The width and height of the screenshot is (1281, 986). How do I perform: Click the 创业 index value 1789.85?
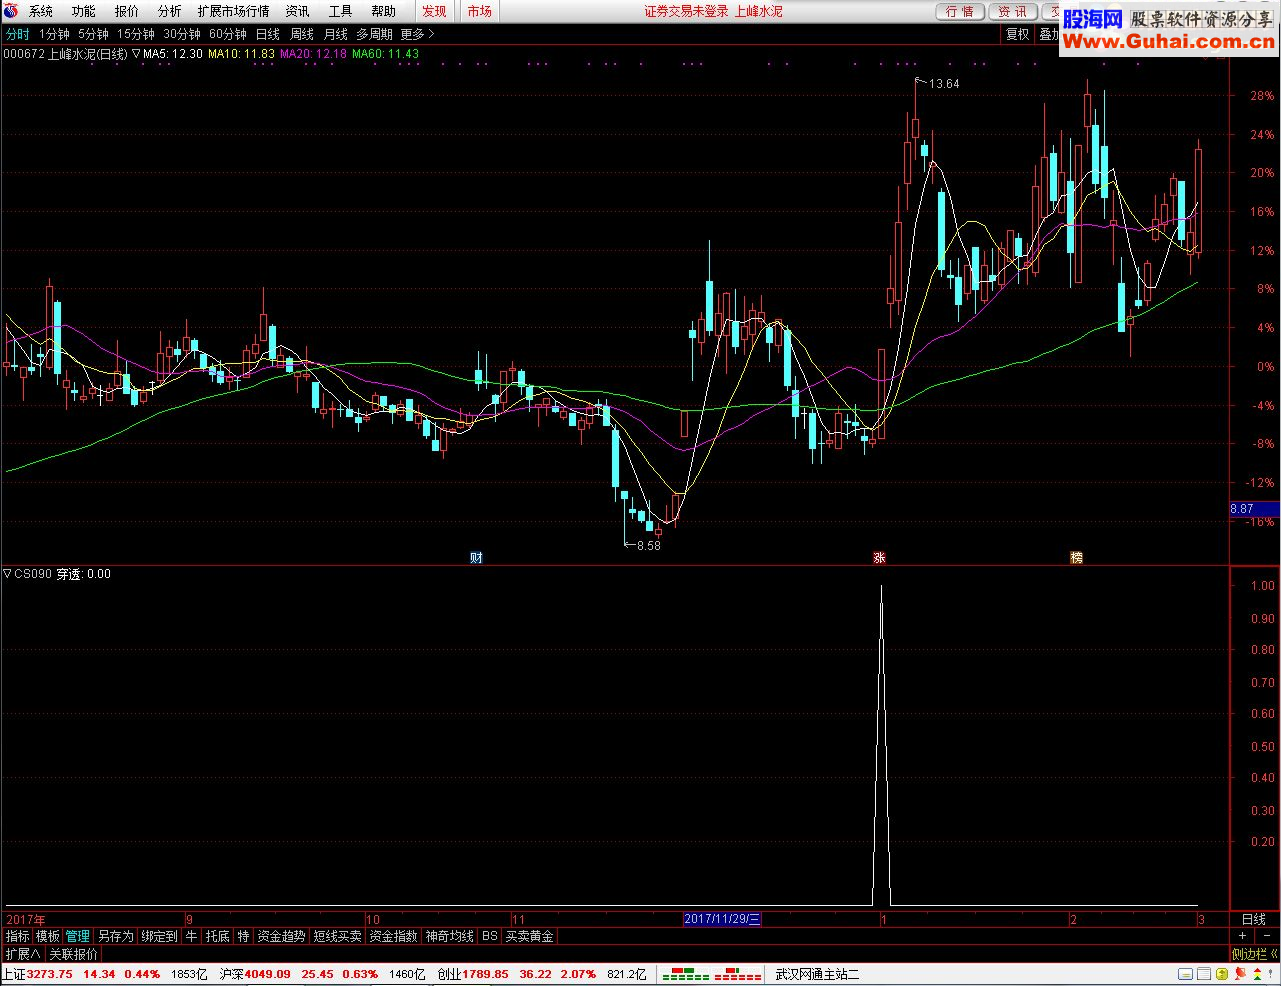[x=486, y=974]
